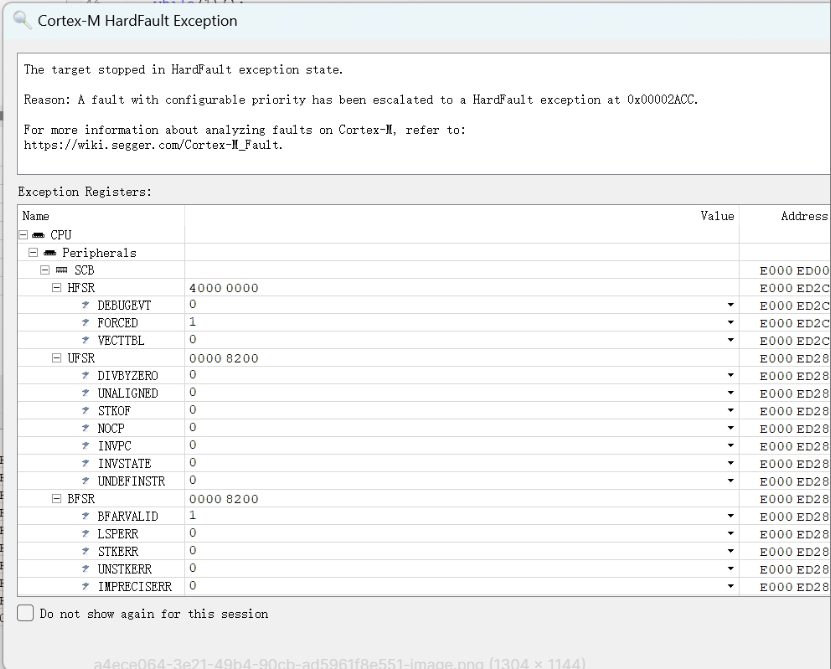Click the LSPERR bitfield icon

click(x=86, y=533)
